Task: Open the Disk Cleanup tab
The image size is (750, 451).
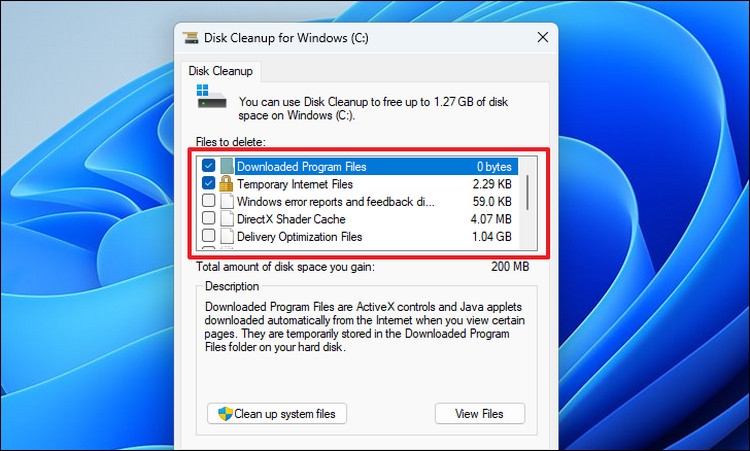Action: click(x=220, y=71)
